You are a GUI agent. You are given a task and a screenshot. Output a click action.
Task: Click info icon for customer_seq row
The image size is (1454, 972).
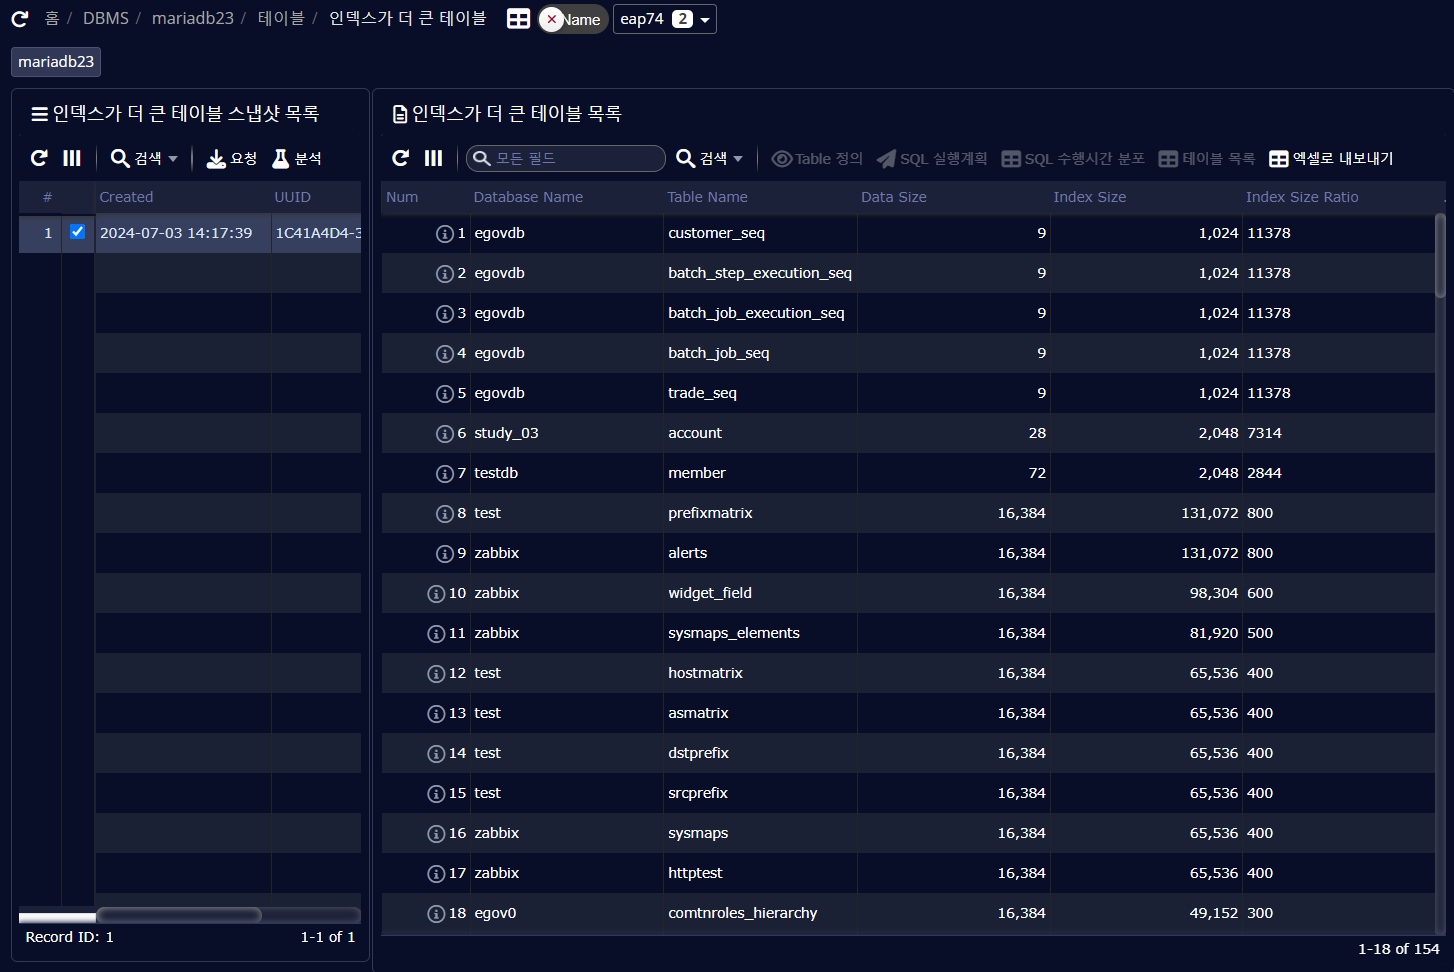point(444,234)
